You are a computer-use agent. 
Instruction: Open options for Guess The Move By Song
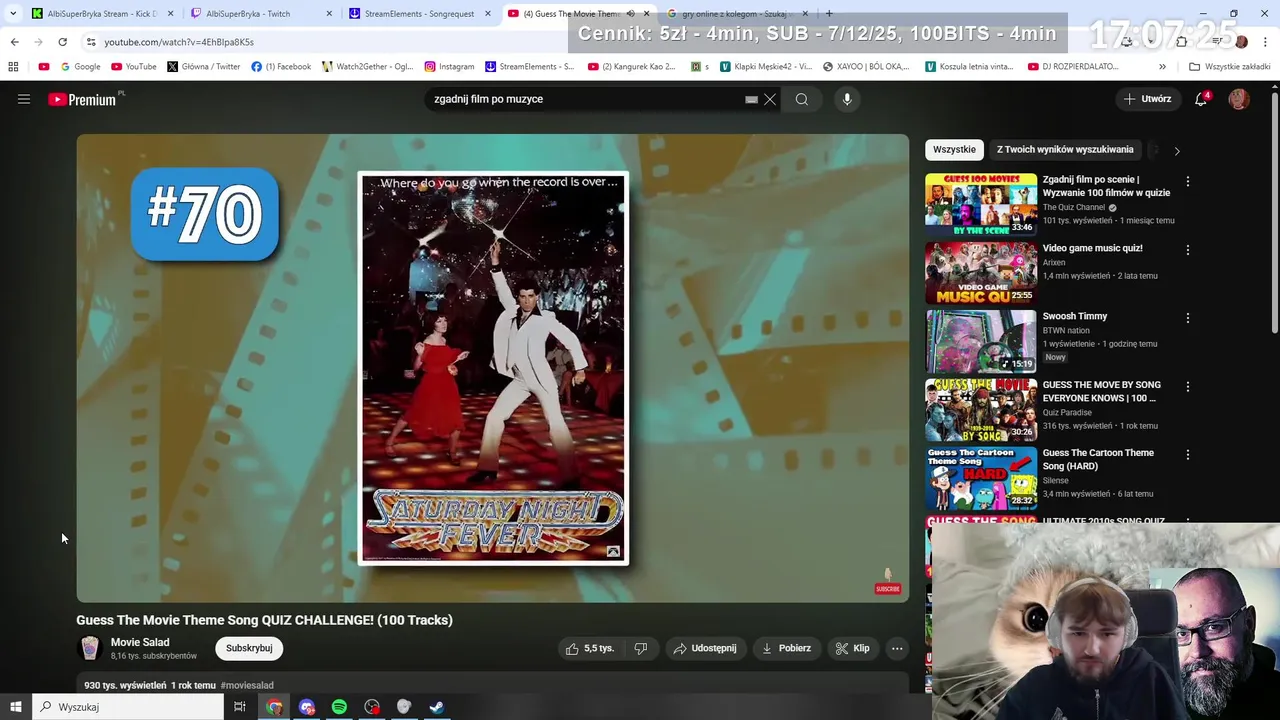point(1188,386)
